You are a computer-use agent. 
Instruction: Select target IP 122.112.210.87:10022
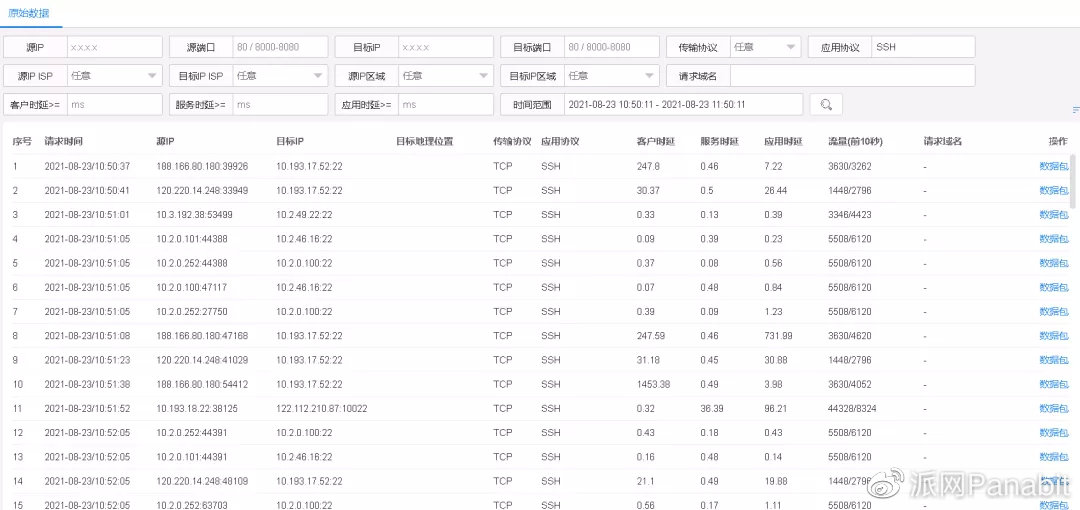click(322, 408)
